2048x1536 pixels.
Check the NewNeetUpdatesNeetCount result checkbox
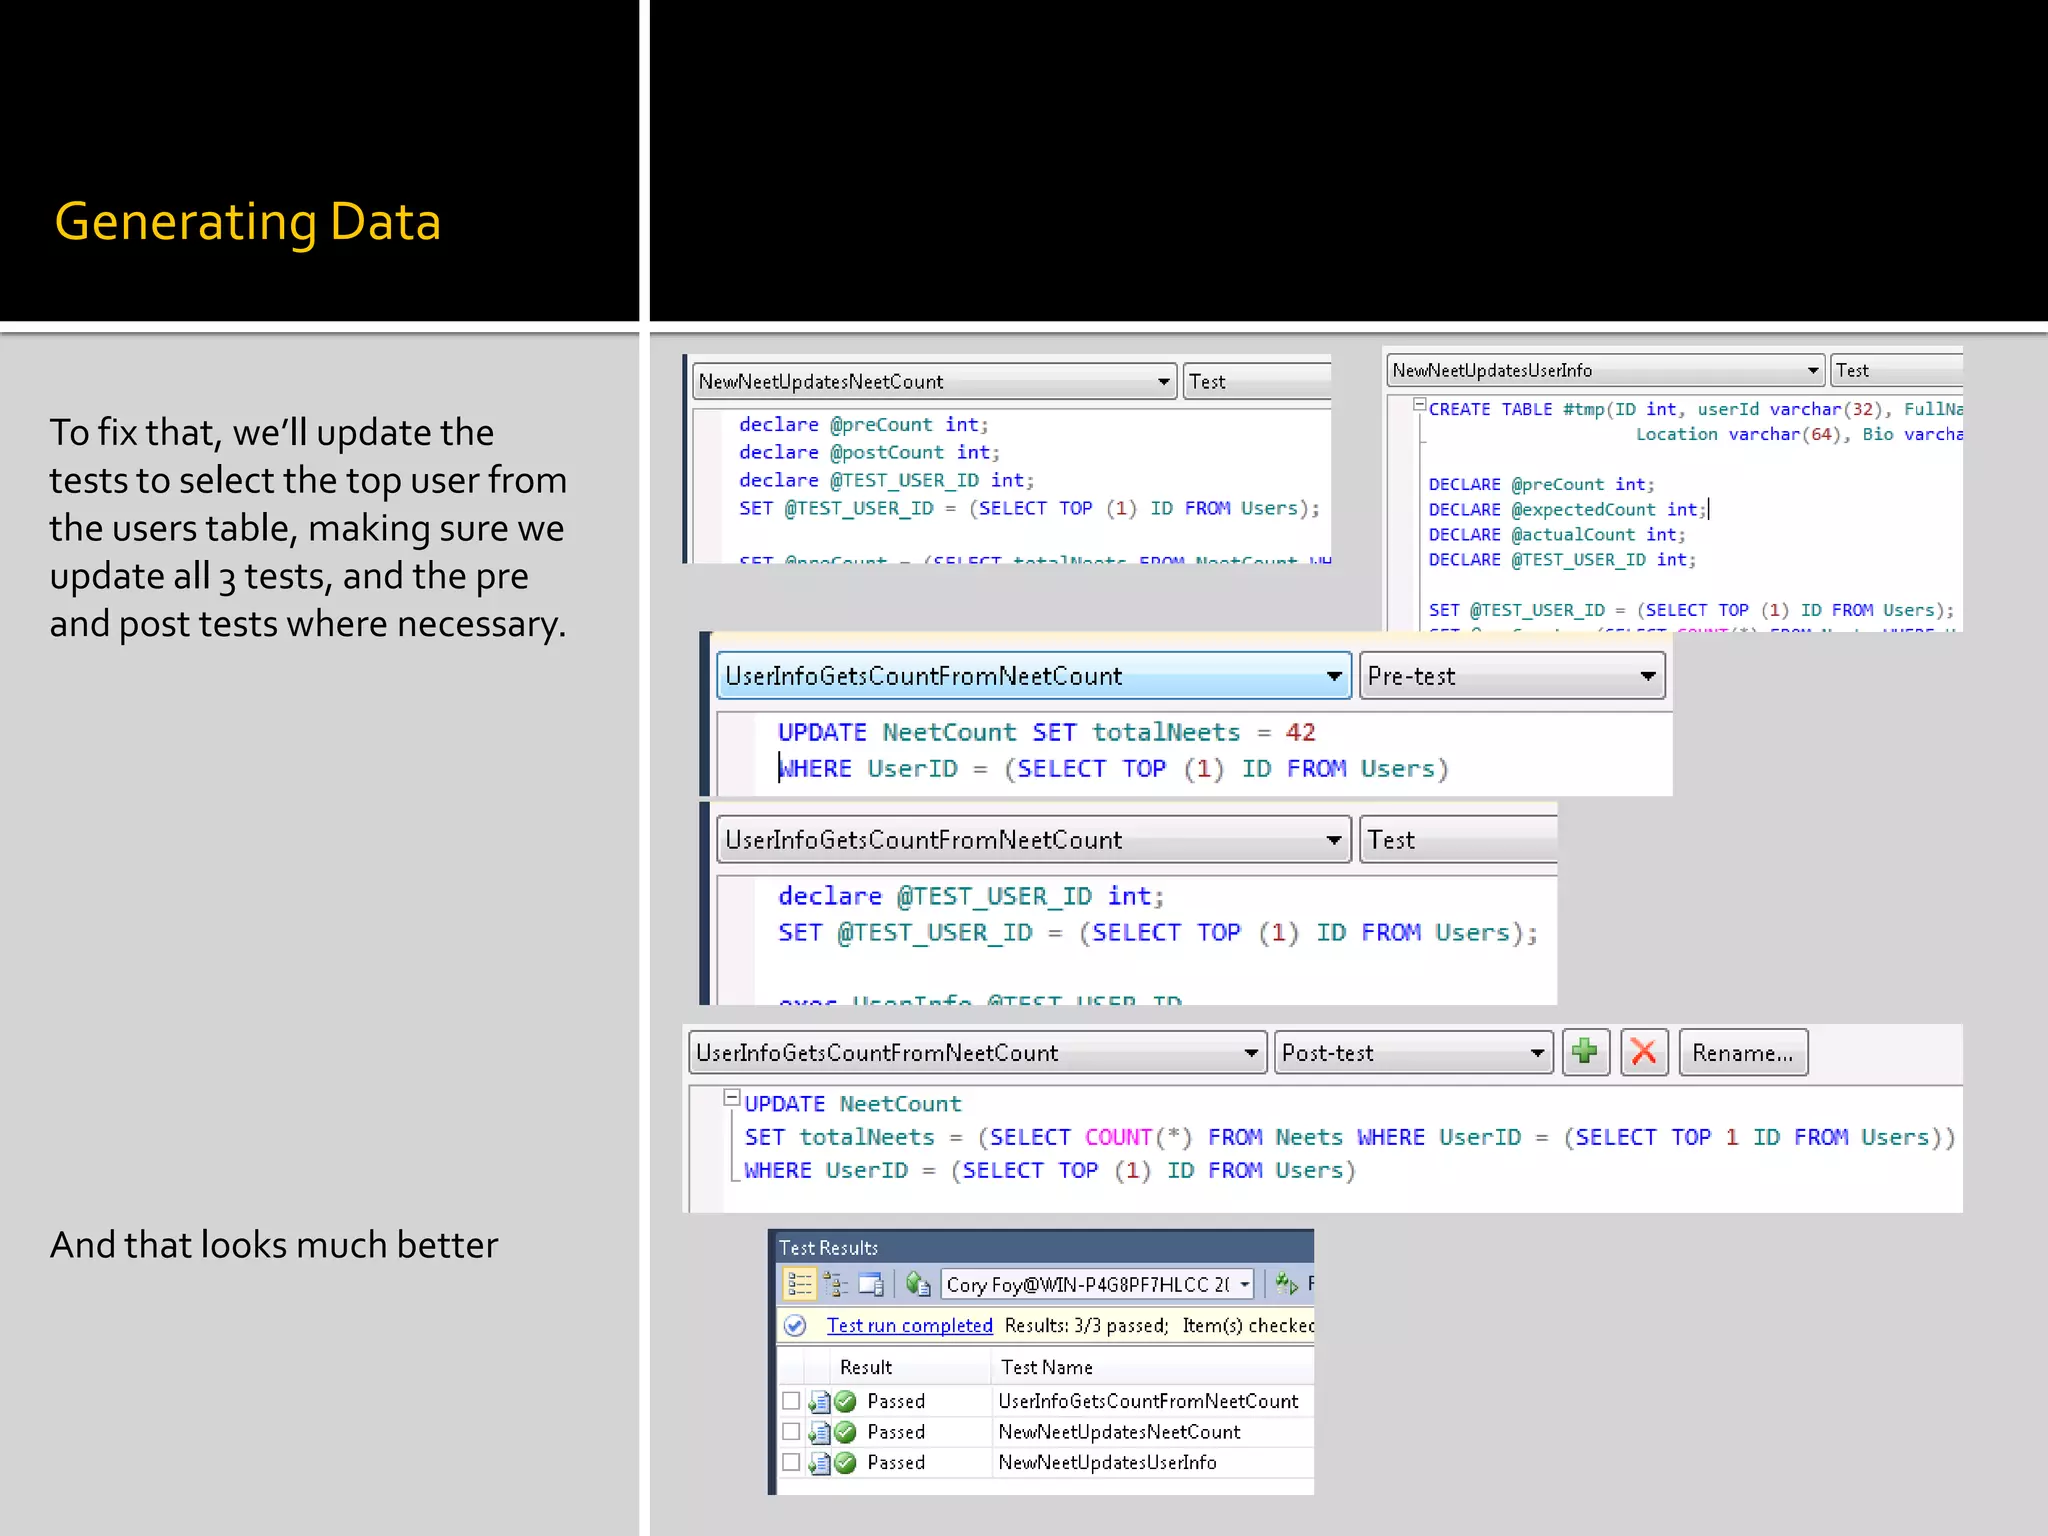click(791, 1431)
